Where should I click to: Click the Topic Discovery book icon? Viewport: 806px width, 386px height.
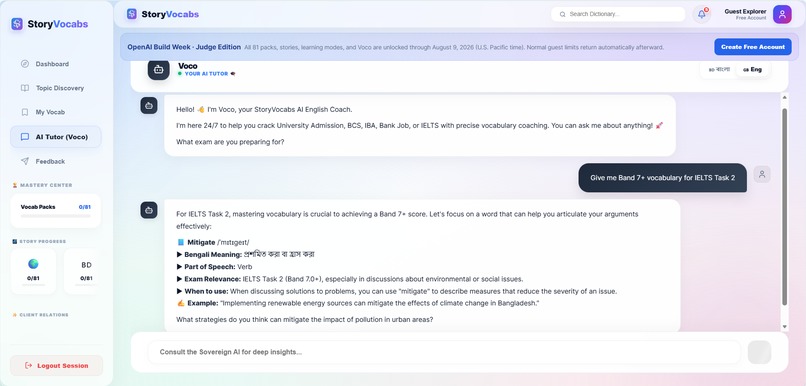[25, 88]
